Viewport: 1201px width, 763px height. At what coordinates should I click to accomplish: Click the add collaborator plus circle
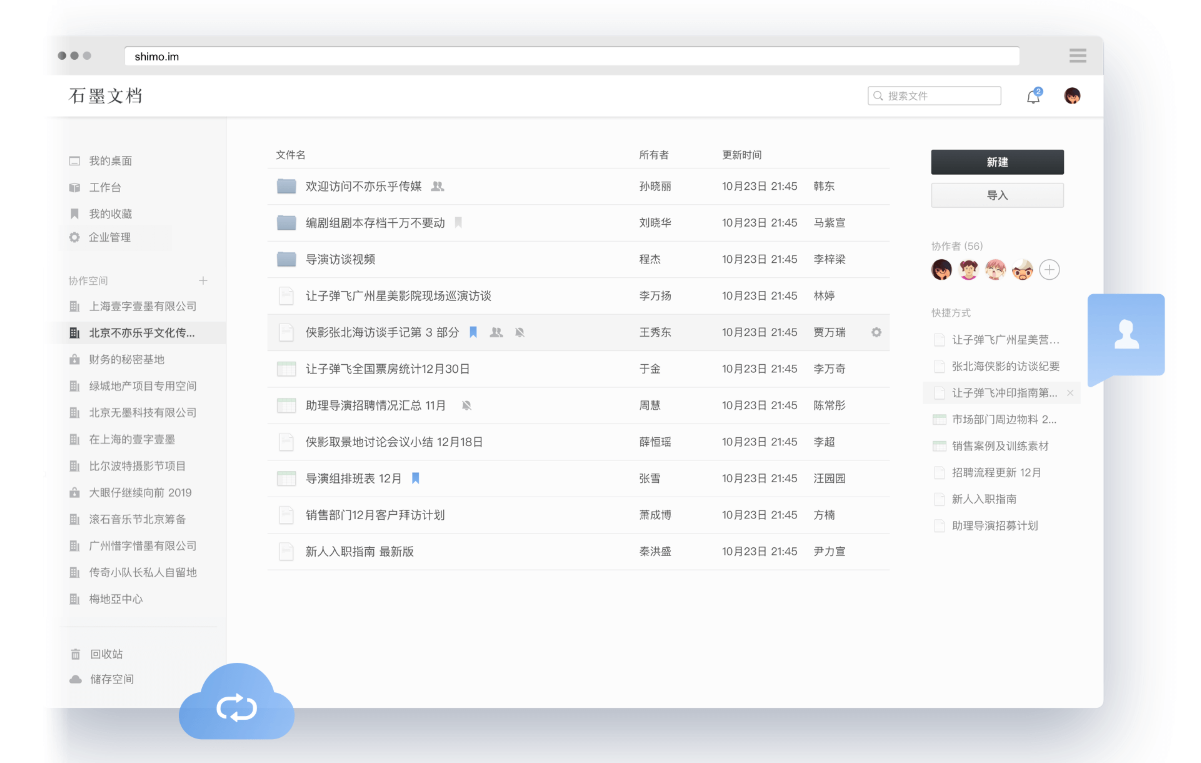[x=1049, y=270]
